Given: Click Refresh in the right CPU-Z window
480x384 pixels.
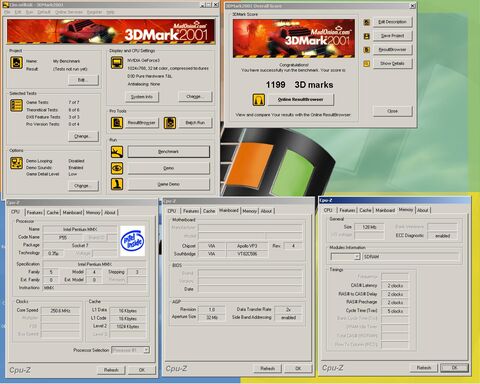Looking at the screenshot, I should (x=424, y=368).
